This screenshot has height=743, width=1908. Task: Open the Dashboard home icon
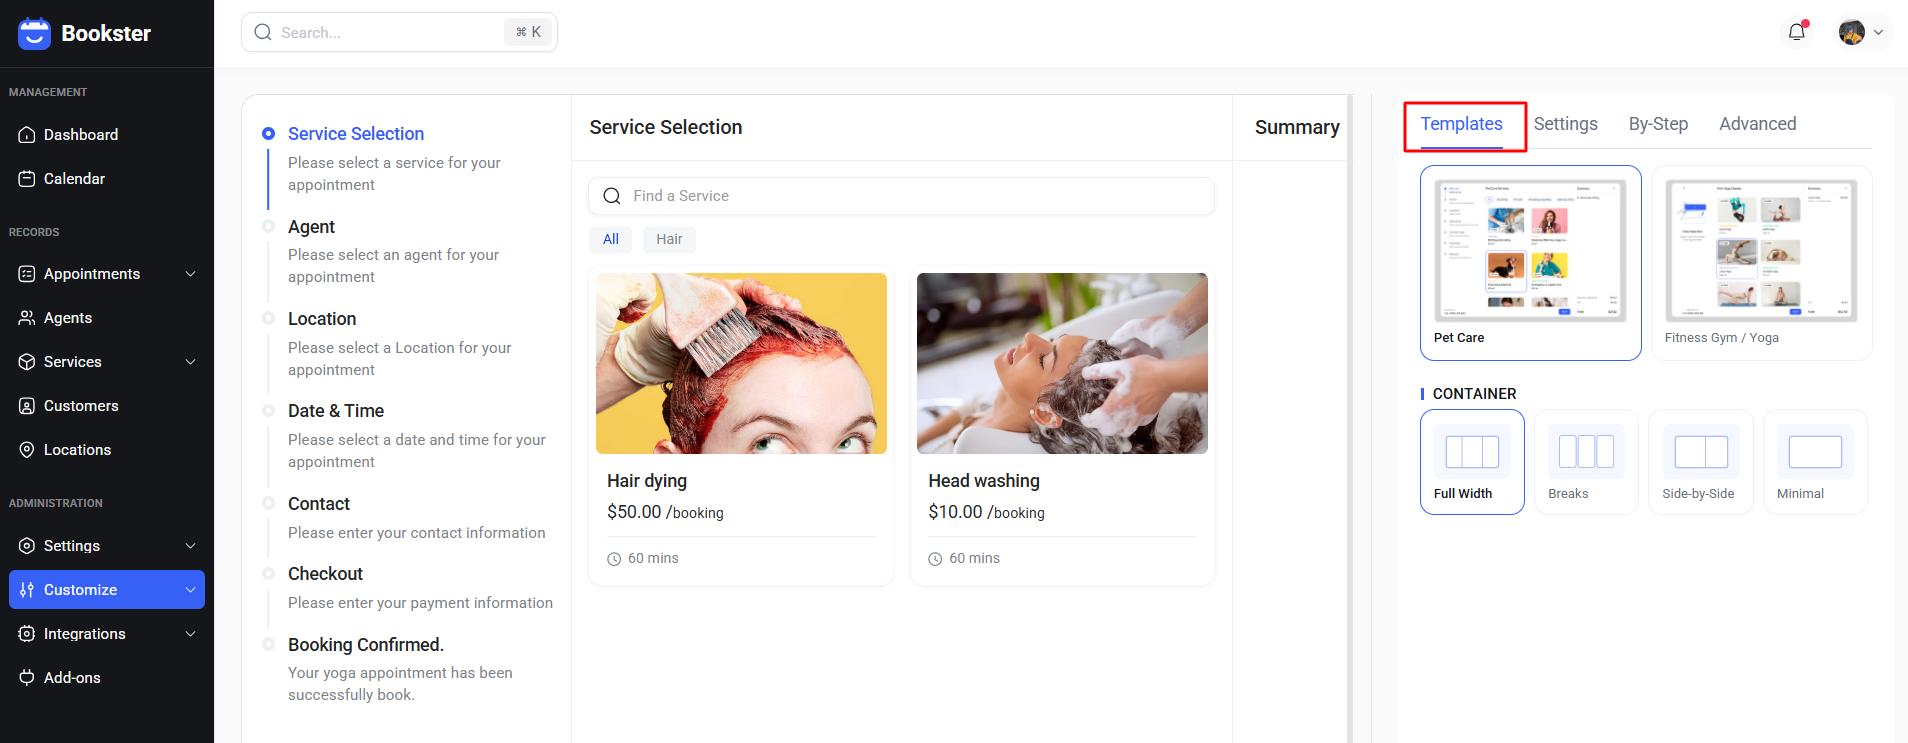pyautogui.click(x=27, y=134)
